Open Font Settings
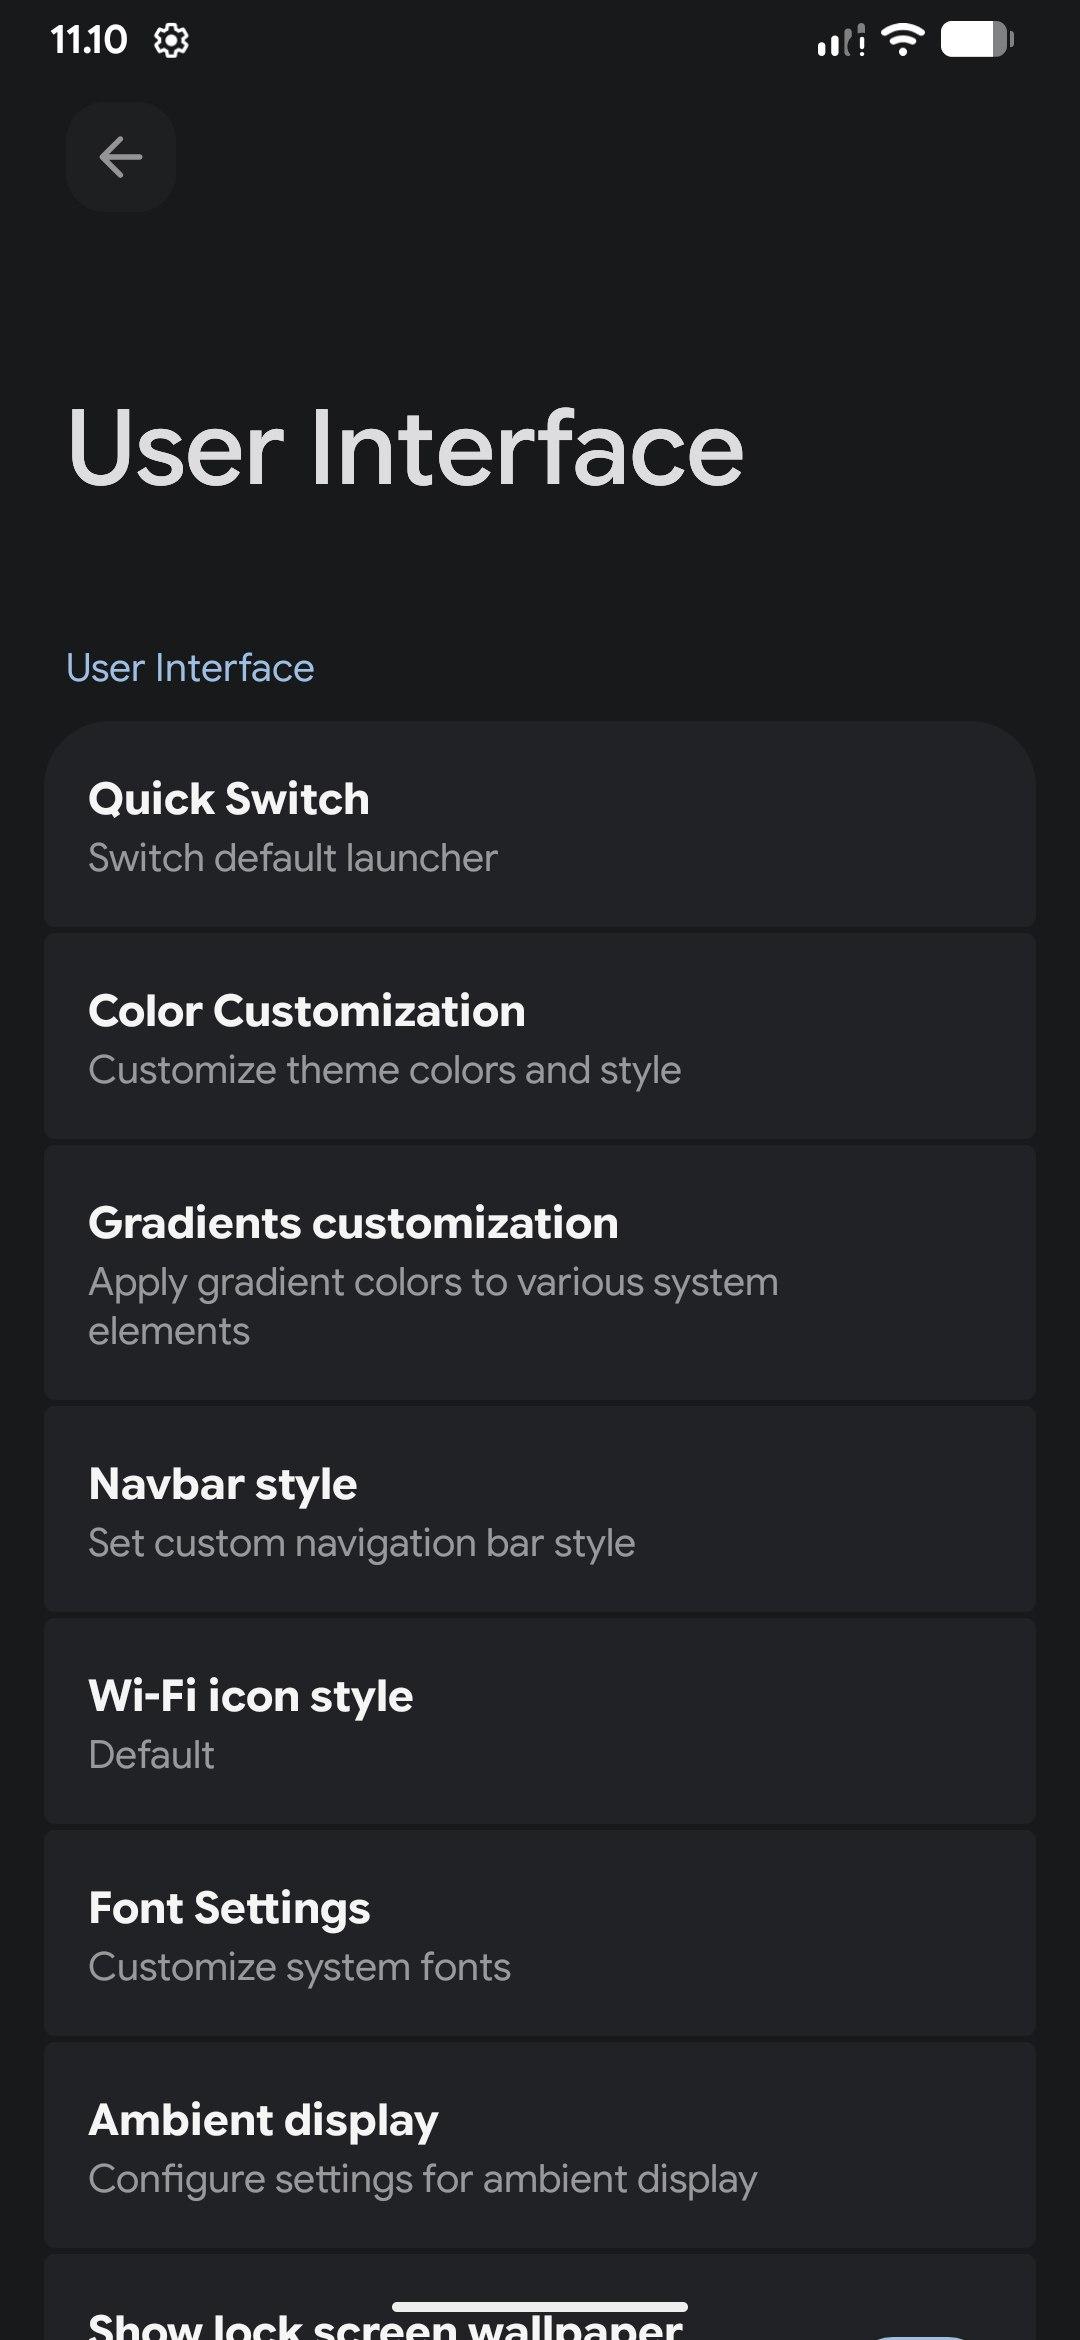The image size is (1080, 2340). pyautogui.click(x=539, y=1935)
